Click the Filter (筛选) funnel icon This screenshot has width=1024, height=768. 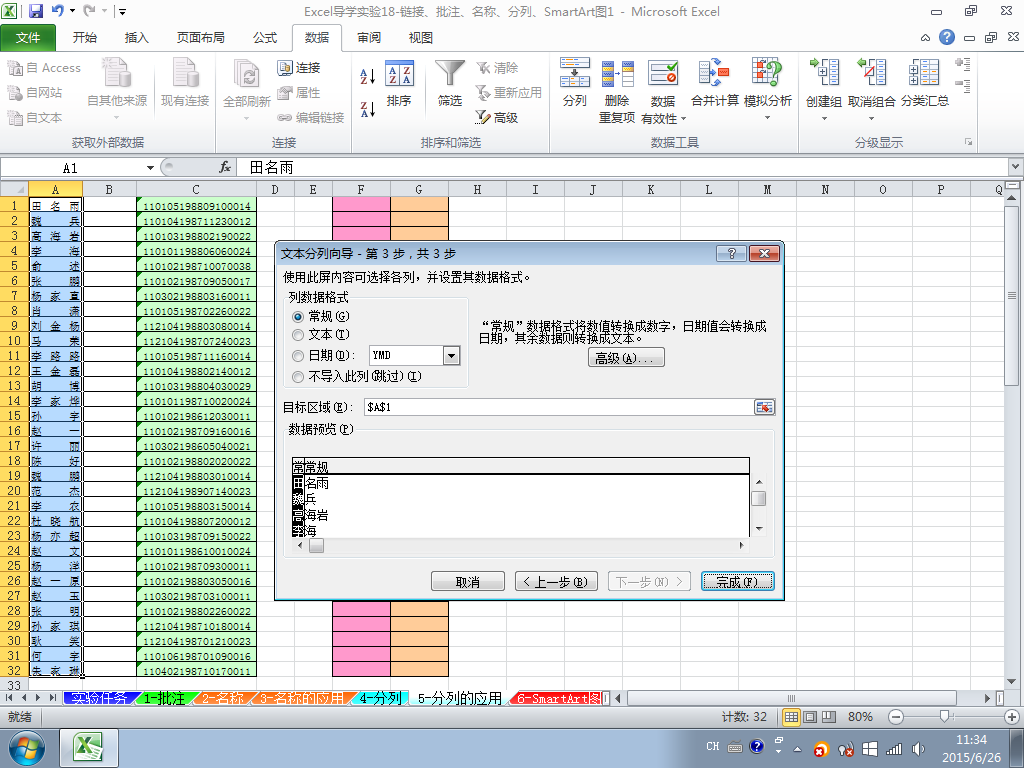(x=450, y=84)
